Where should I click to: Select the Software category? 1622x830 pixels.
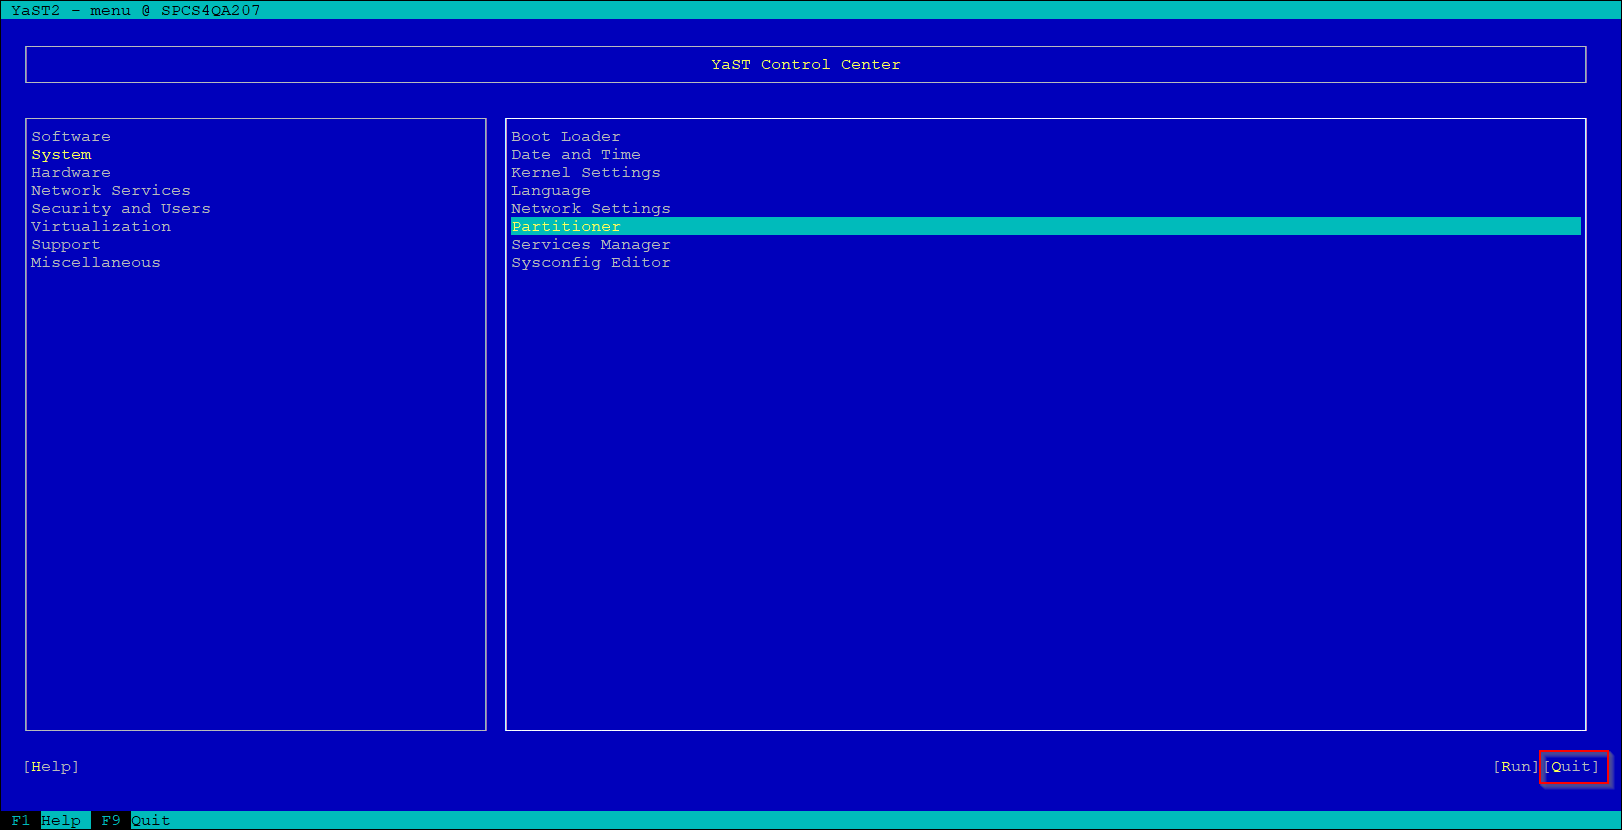click(x=71, y=137)
